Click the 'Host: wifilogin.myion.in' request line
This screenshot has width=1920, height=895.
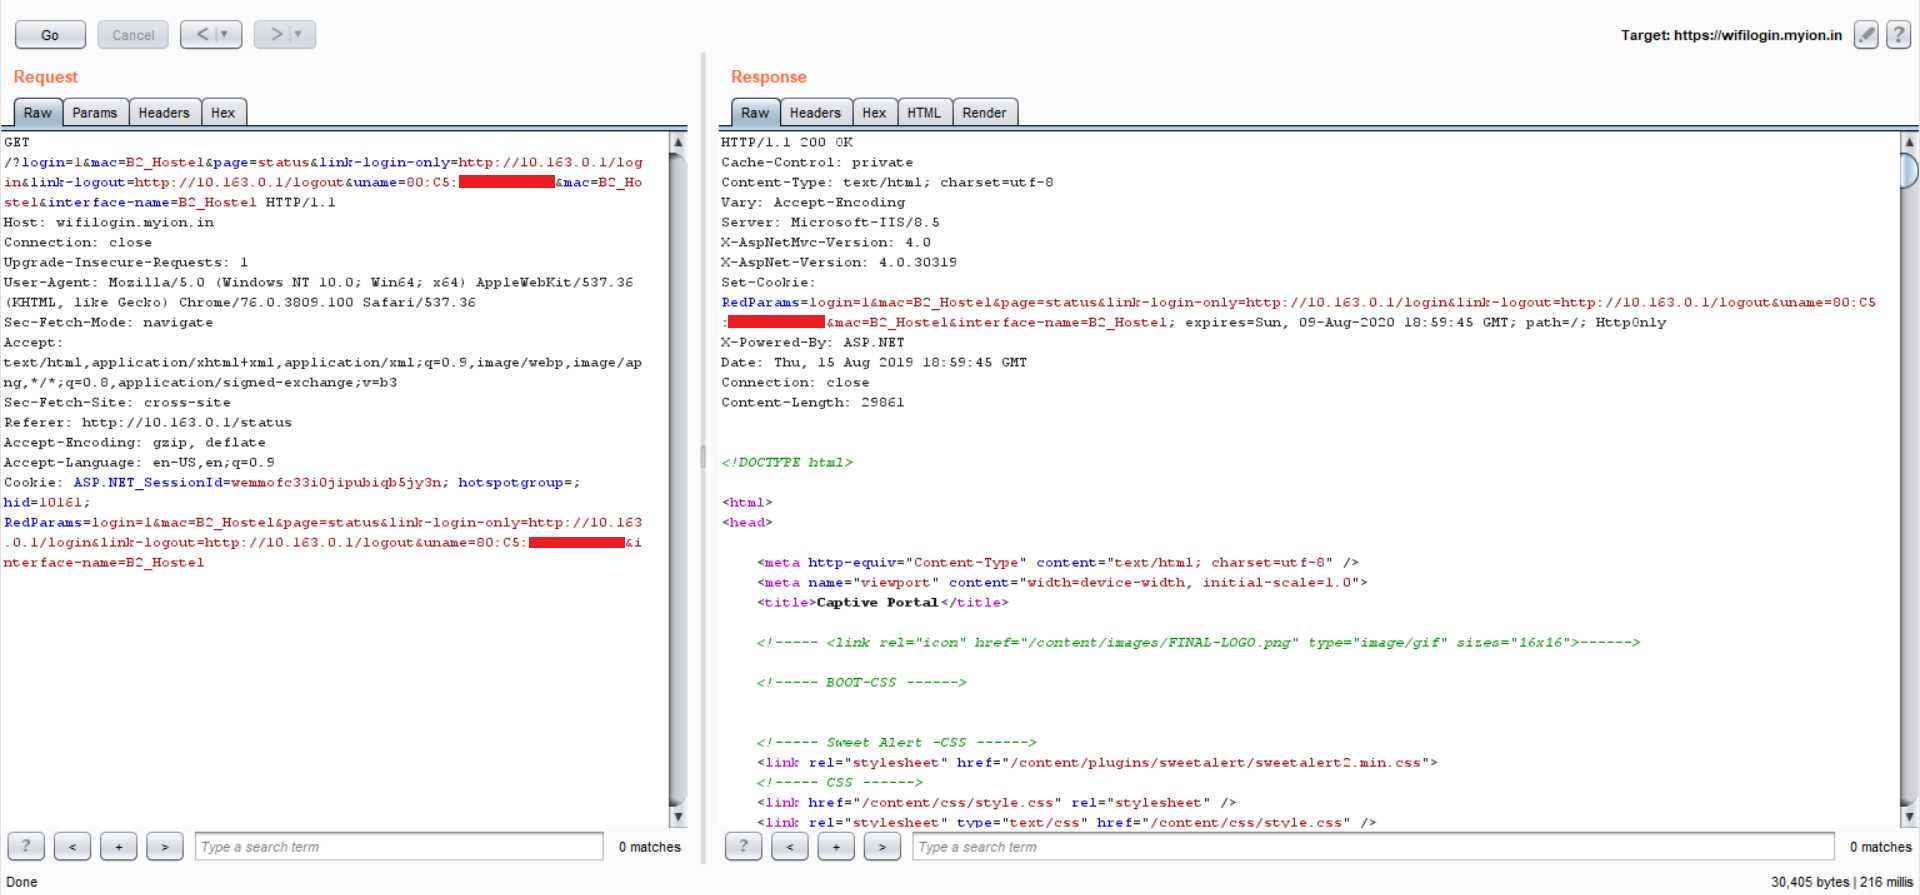109,222
